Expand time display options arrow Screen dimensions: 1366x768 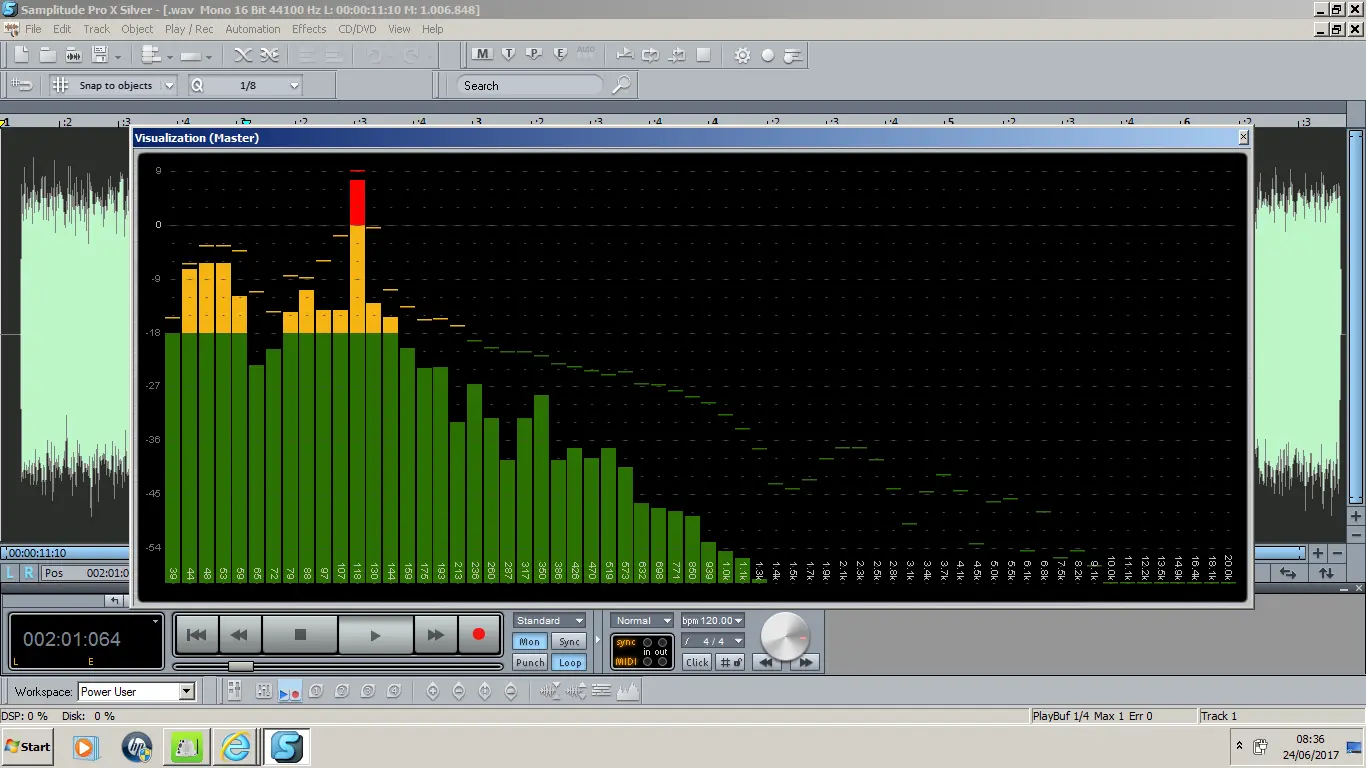[x=155, y=621]
